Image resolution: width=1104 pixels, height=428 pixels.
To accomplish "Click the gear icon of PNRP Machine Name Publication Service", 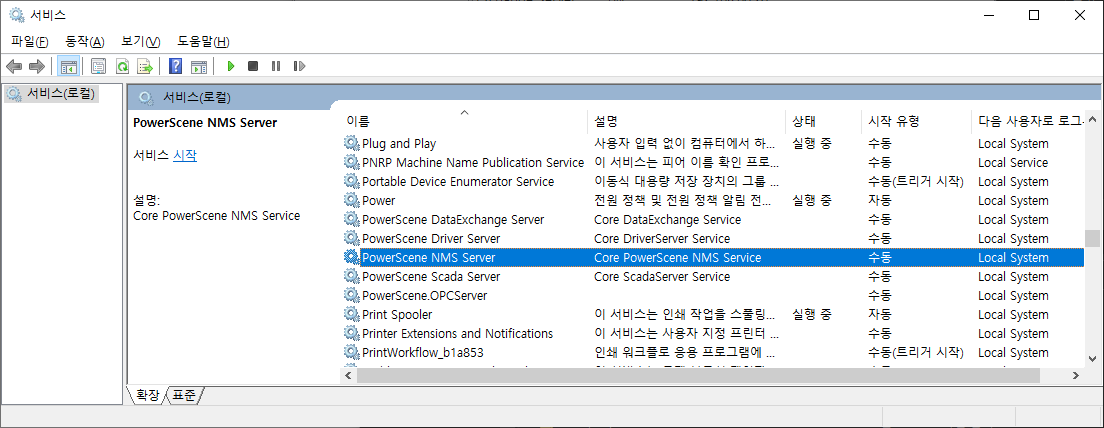I will 351,163.
